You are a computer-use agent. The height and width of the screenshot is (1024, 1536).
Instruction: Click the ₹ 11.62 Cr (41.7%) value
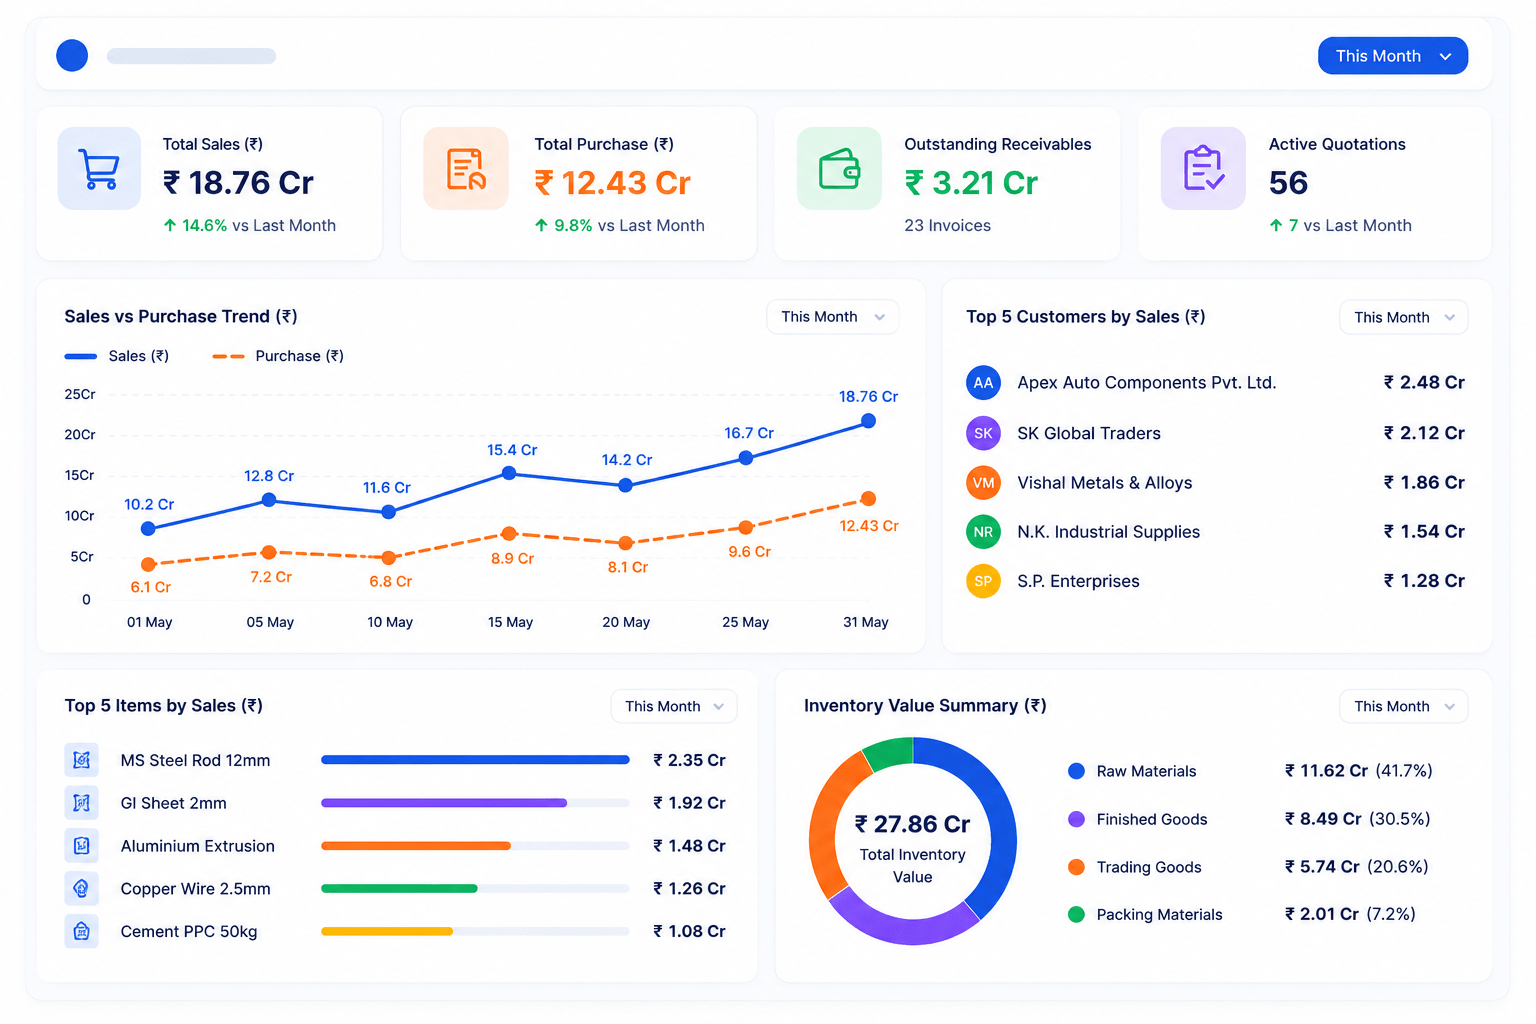pos(1358,771)
